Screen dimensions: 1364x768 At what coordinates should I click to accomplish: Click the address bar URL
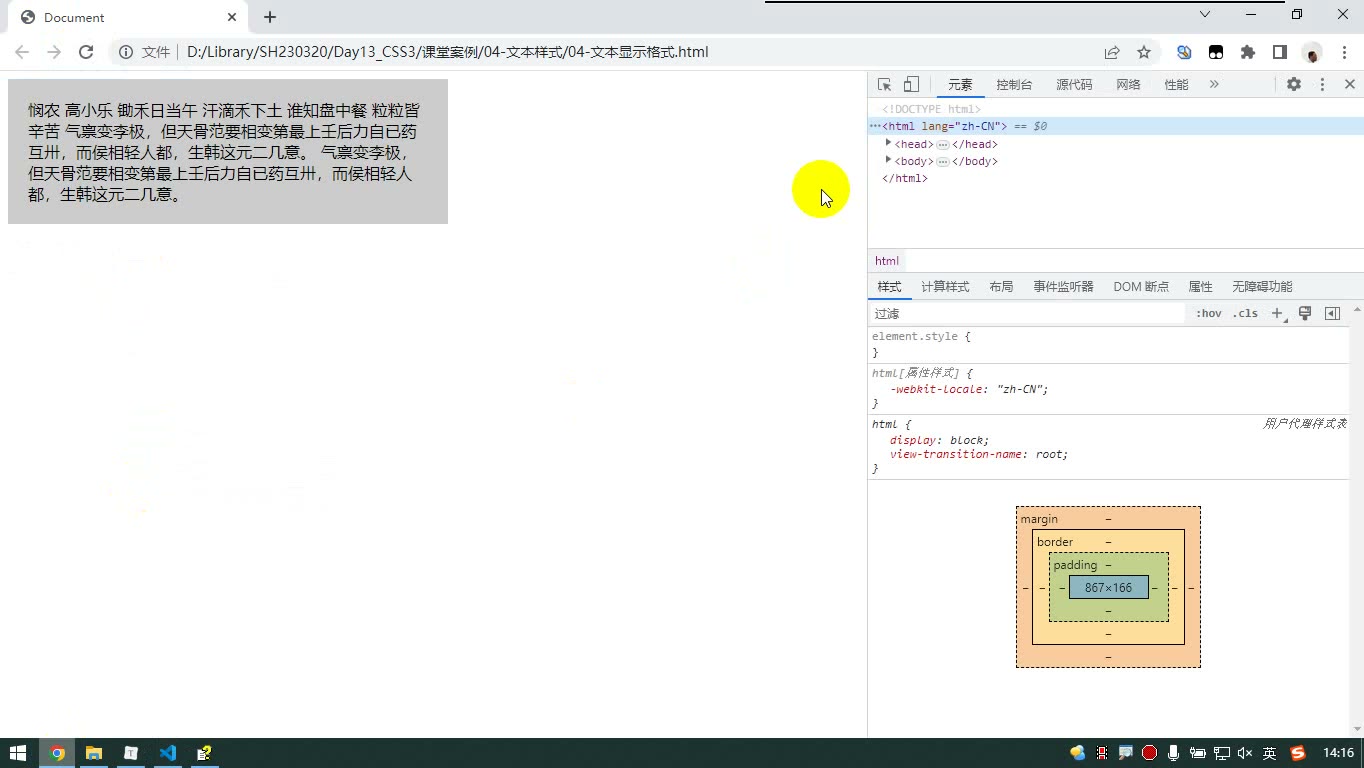click(x=447, y=52)
